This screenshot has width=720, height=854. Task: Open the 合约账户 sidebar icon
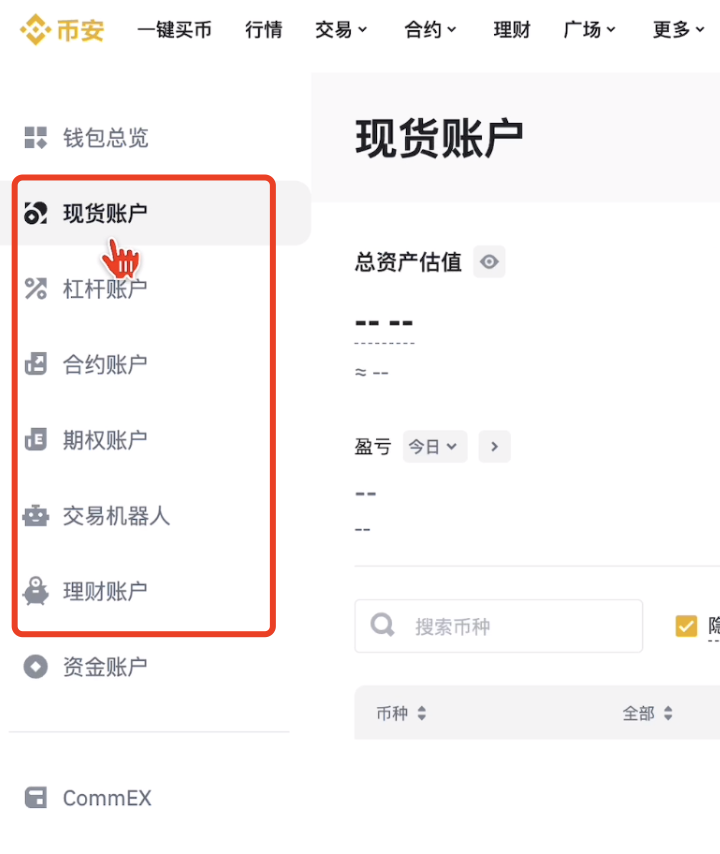point(36,364)
